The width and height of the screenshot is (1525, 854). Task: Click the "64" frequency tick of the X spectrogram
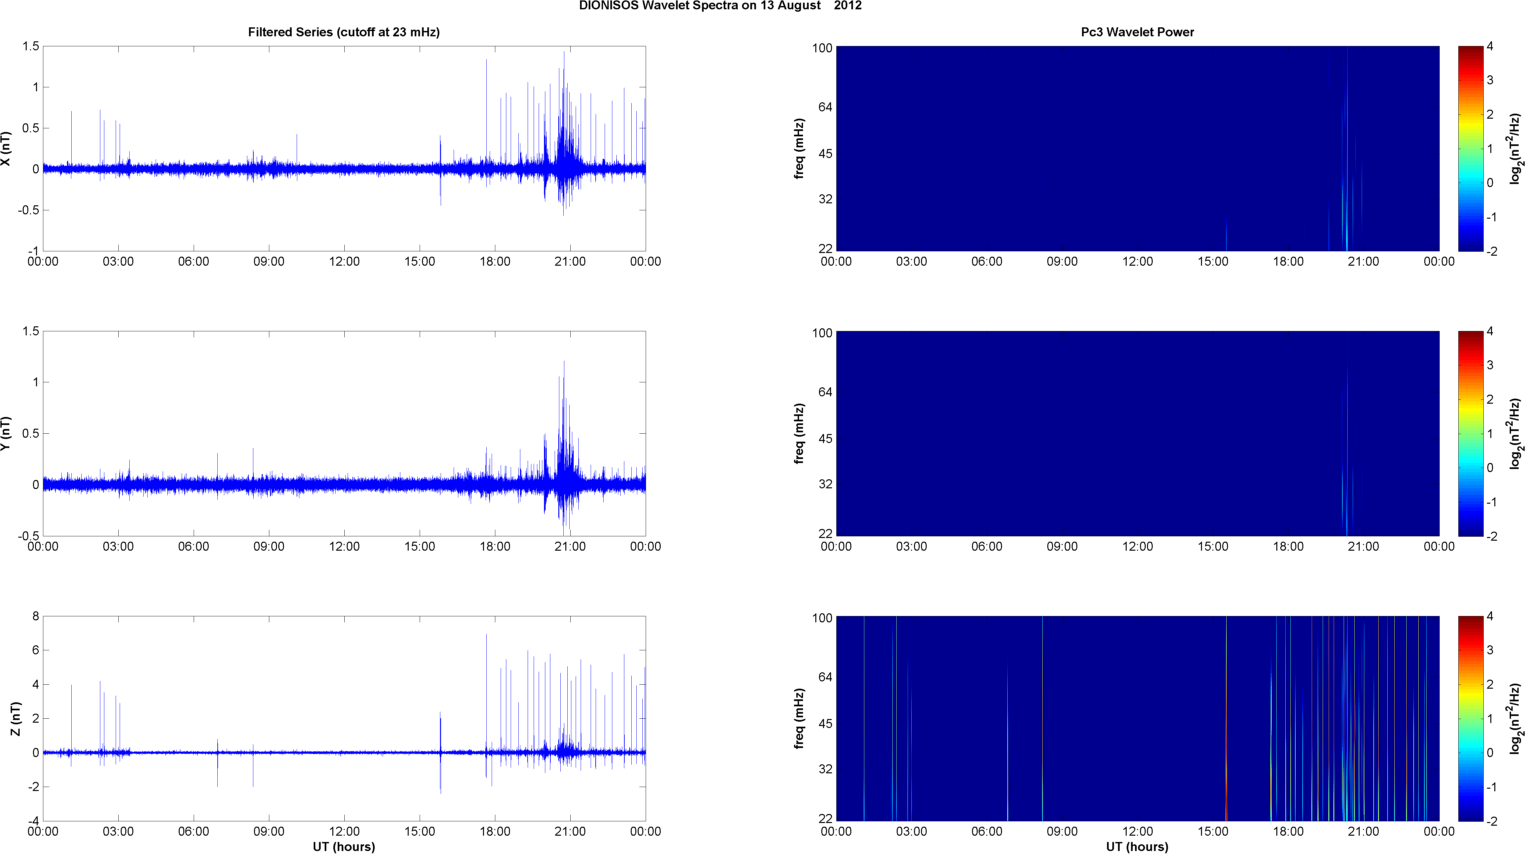point(825,107)
